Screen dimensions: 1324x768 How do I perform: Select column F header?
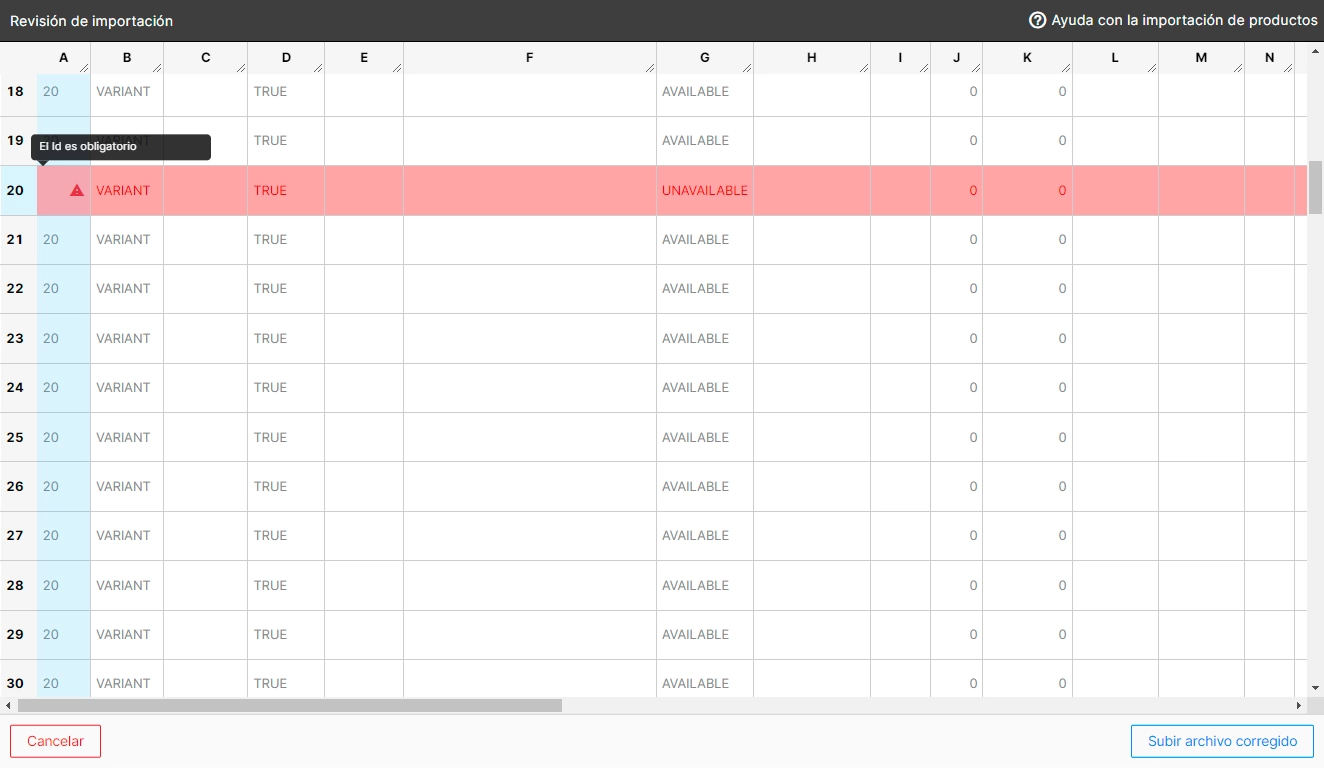point(530,58)
